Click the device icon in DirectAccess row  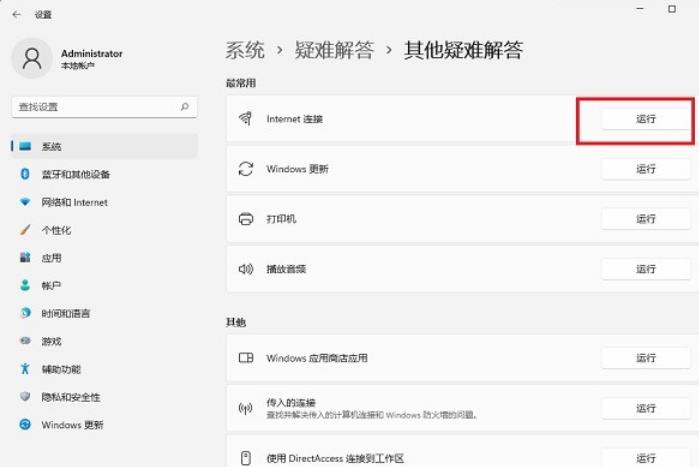[246, 458]
